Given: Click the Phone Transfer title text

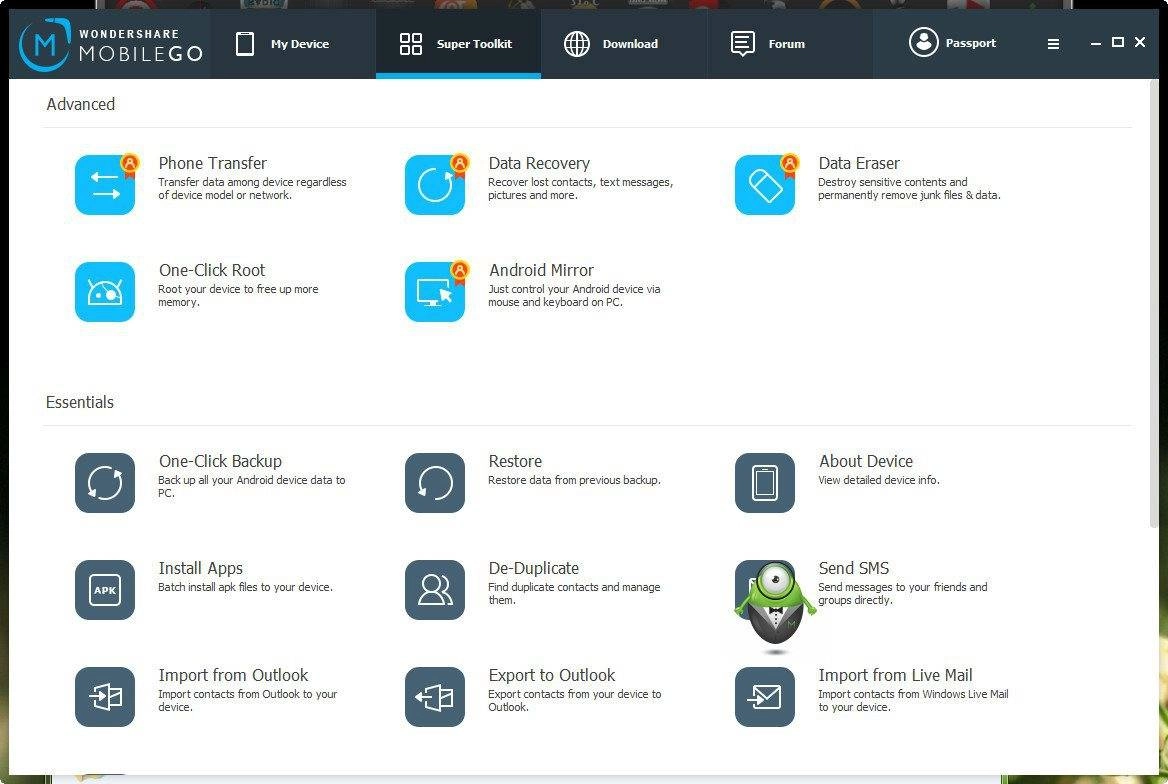Looking at the screenshot, I should 212,163.
